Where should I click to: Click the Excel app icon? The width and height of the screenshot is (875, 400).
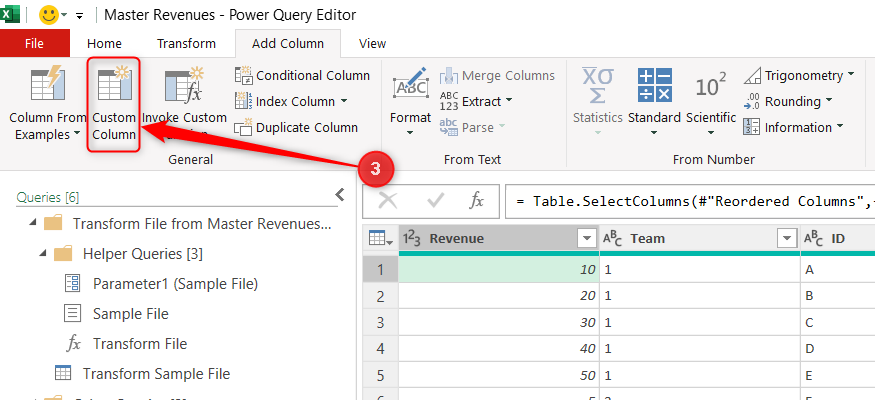pos(10,15)
